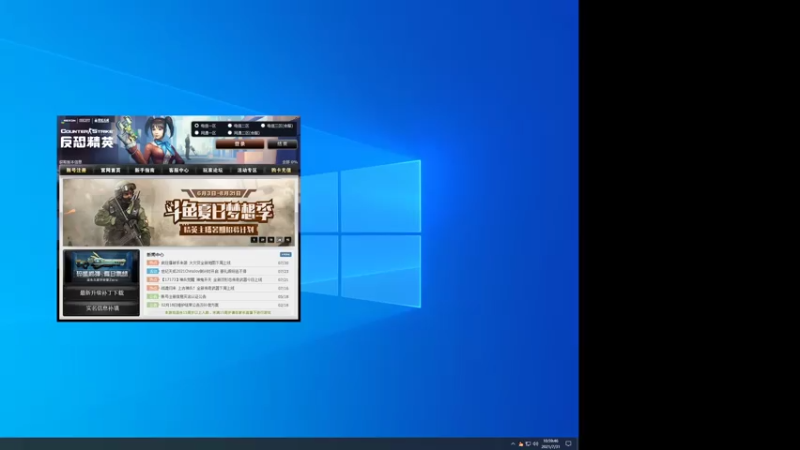Click the 最新升级补丁下载 button

tap(102, 293)
